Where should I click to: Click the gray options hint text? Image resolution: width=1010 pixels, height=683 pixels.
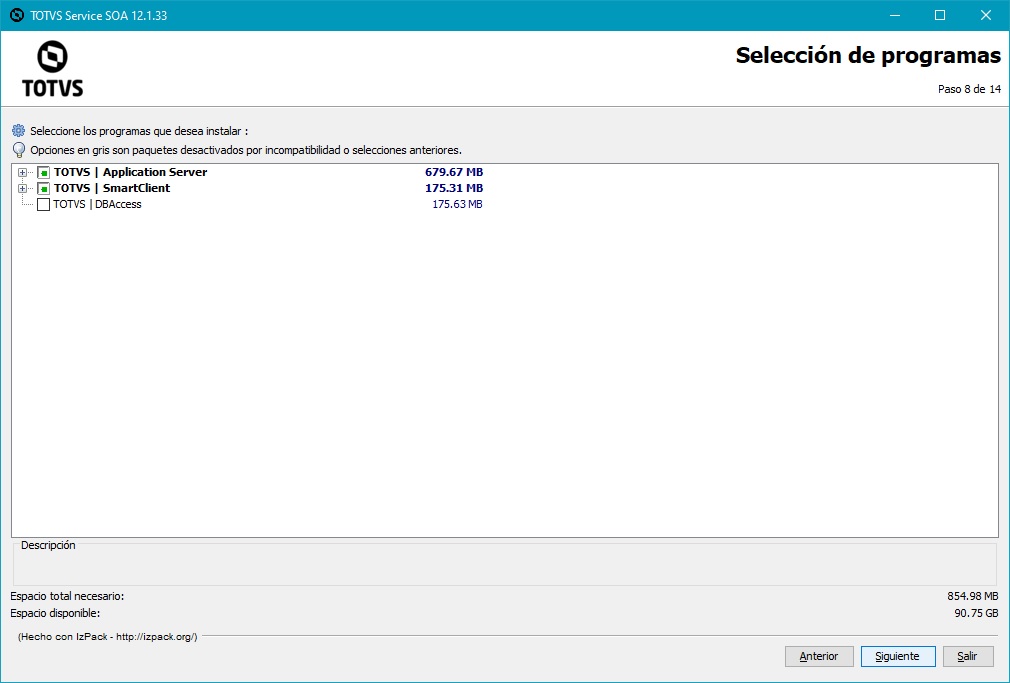[x=246, y=150]
